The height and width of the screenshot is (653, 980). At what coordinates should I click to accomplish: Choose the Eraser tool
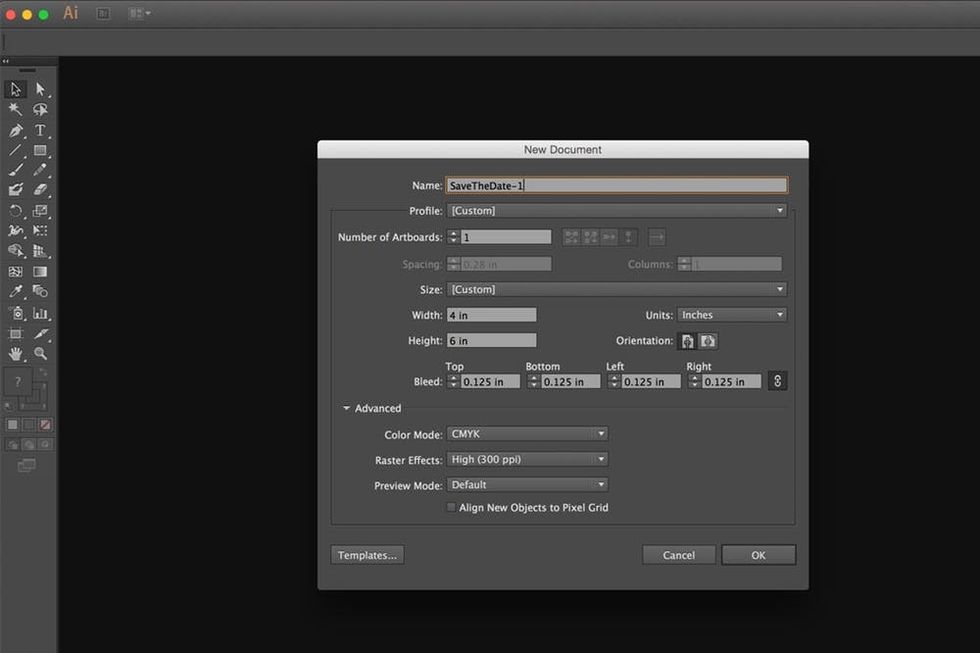click(40, 189)
